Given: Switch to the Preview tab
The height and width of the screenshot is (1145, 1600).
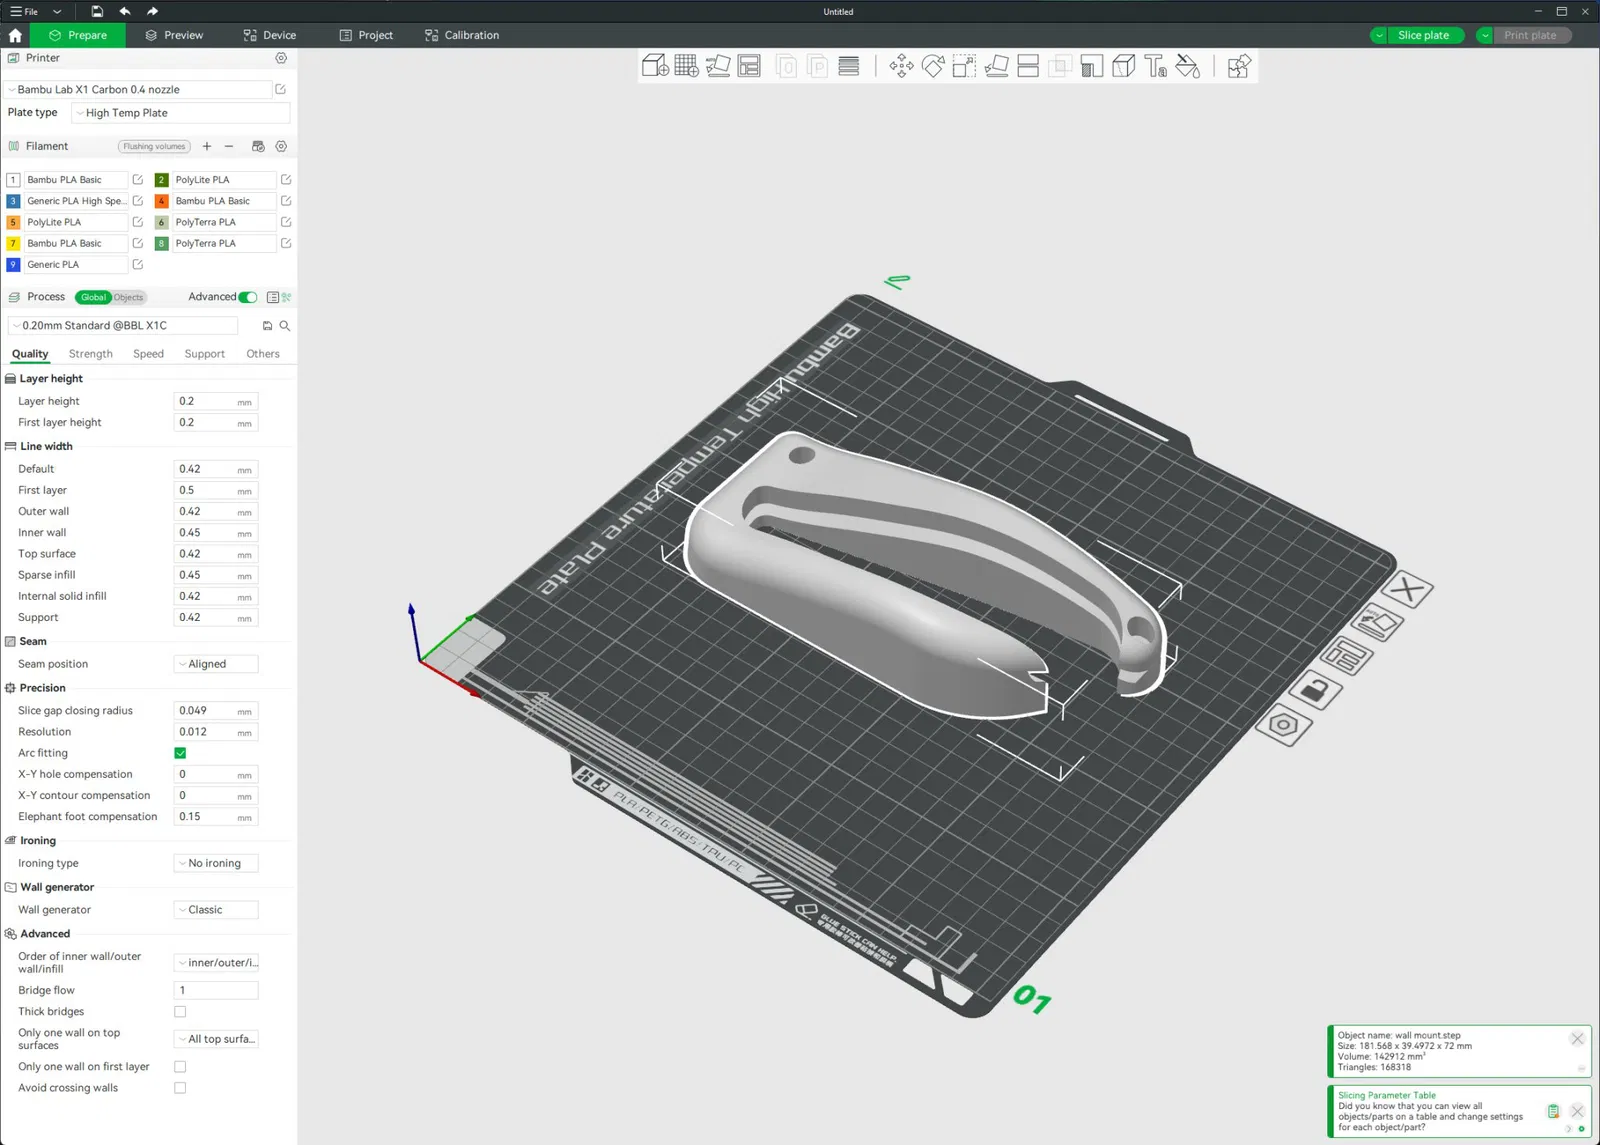Looking at the screenshot, I should [x=174, y=35].
